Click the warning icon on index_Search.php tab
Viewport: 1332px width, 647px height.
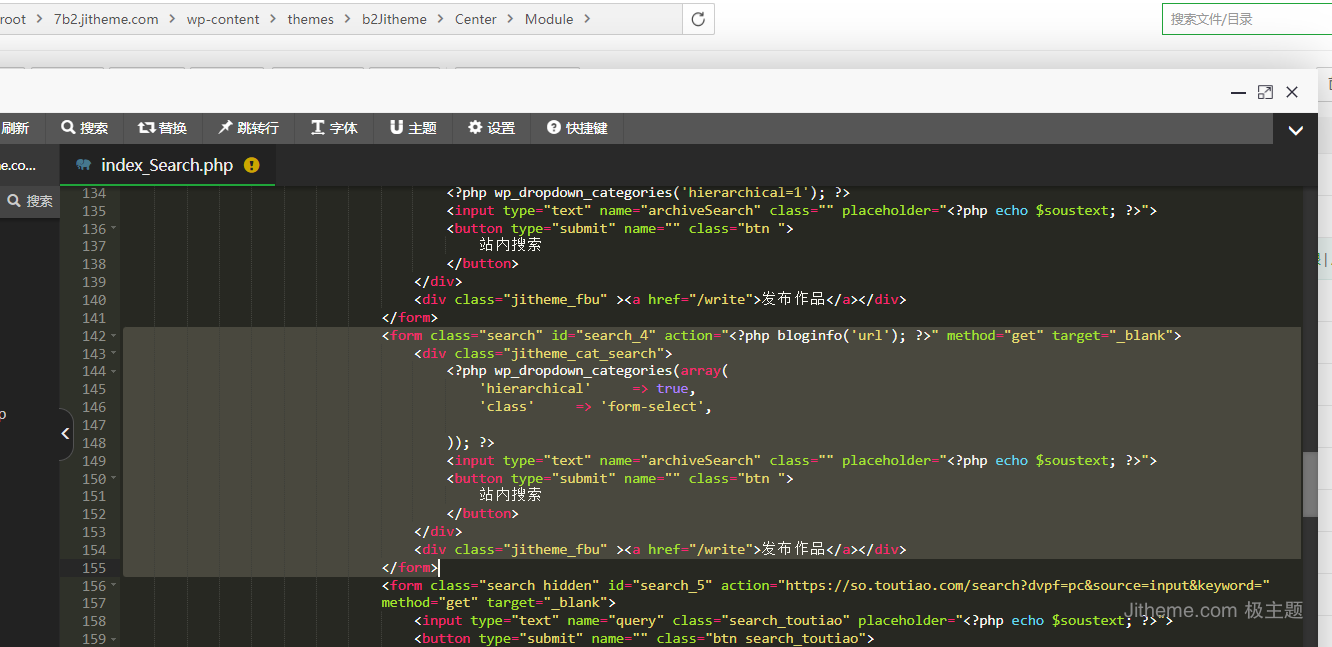(252, 165)
